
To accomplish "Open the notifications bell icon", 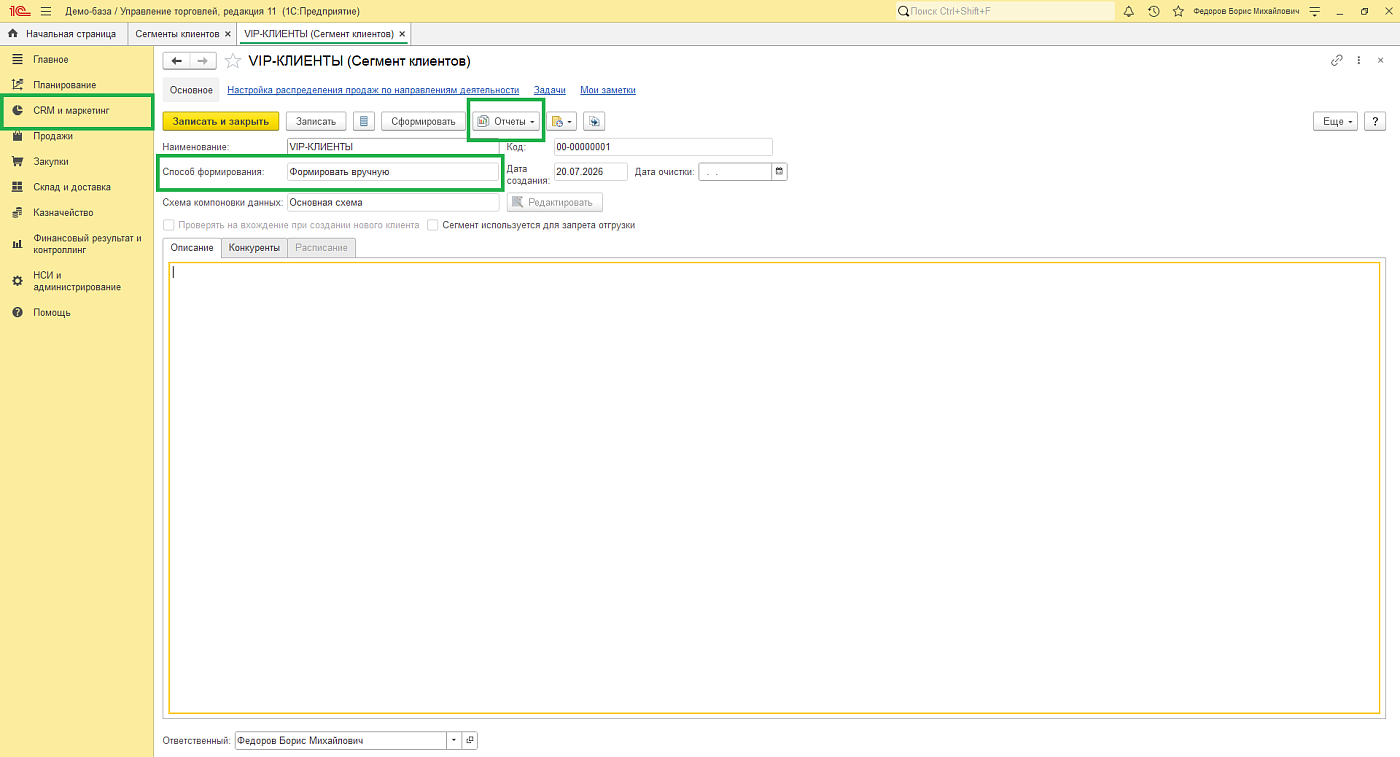I will tap(1129, 11).
